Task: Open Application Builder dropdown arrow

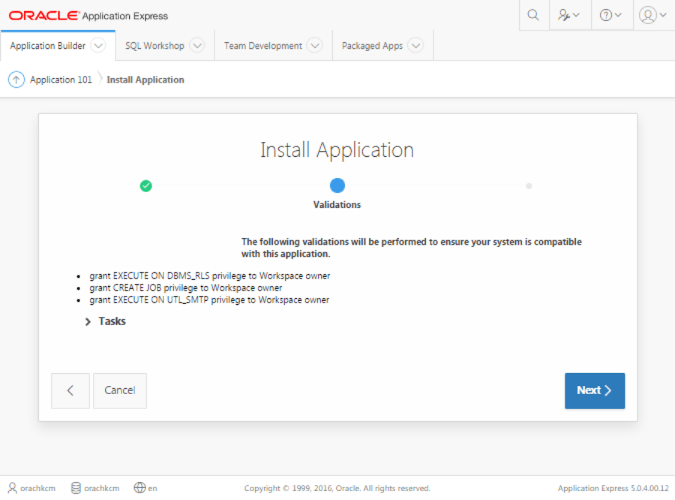Action: tap(98, 45)
